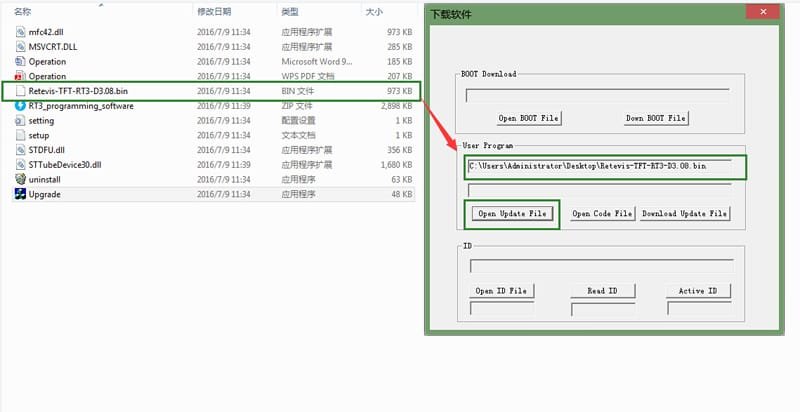Click the 1,680 KB size value
The image size is (800, 412).
coord(396,165)
